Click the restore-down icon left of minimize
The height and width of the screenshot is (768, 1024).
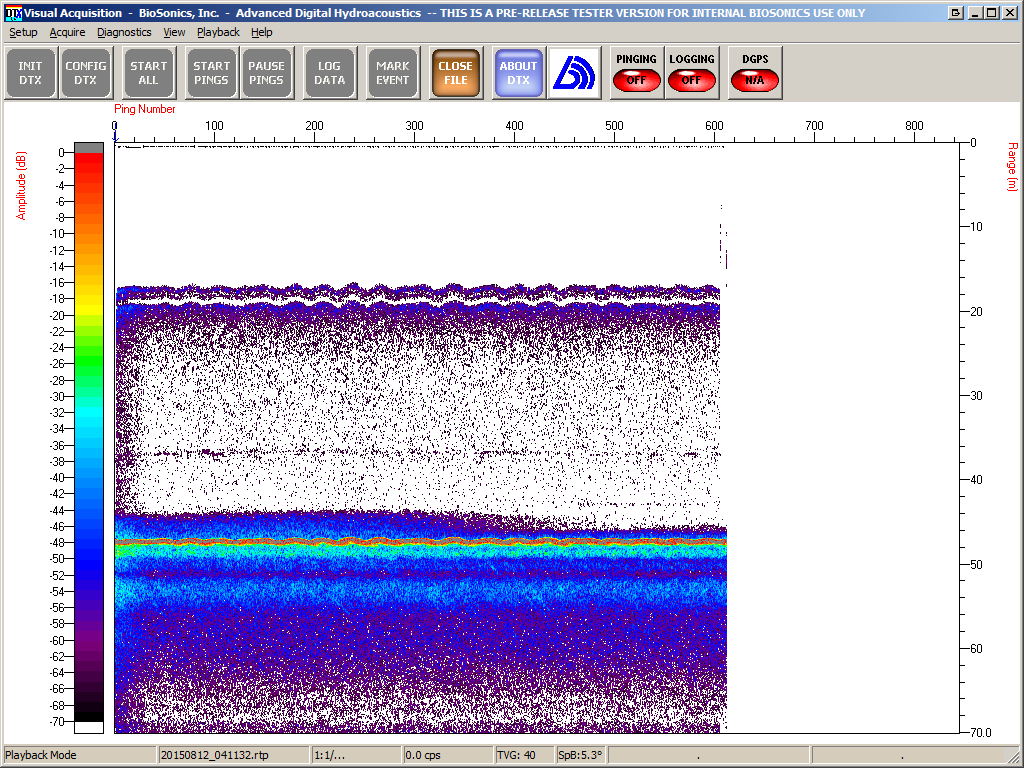pyautogui.click(x=955, y=12)
